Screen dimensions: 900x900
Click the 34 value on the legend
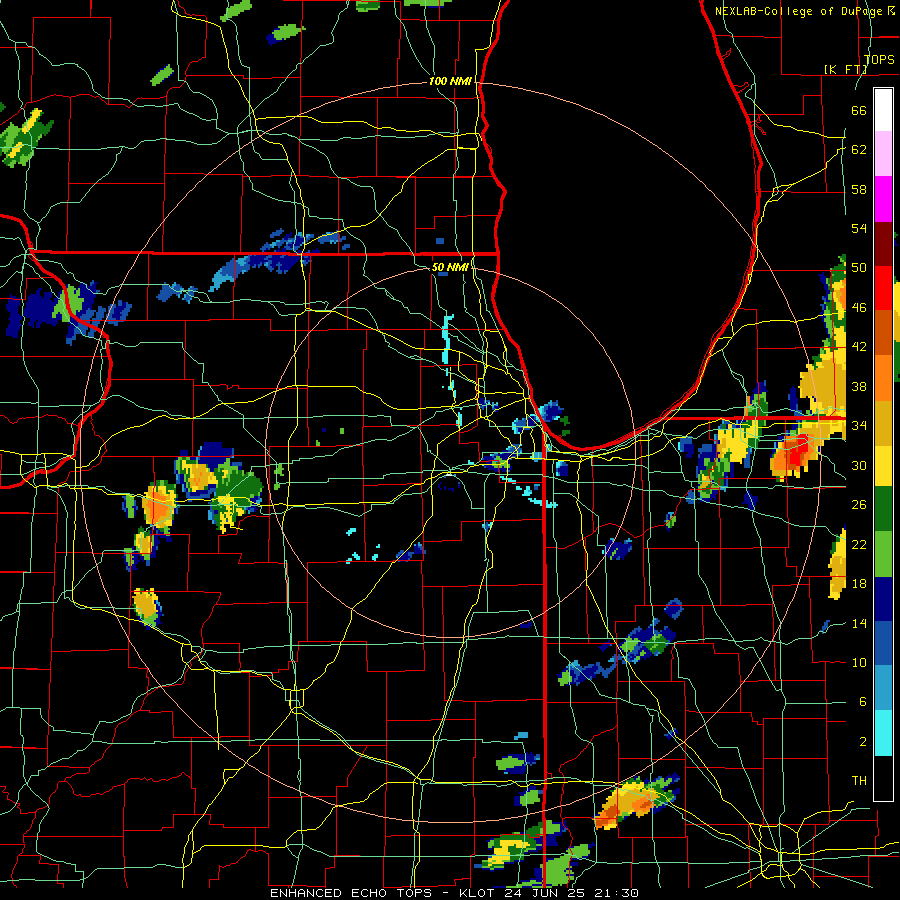coord(859,426)
